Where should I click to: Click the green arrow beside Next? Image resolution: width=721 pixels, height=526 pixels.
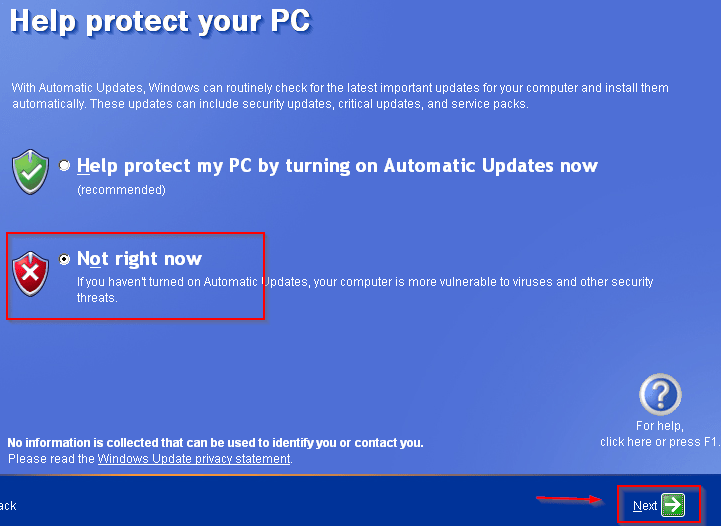click(673, 505)
